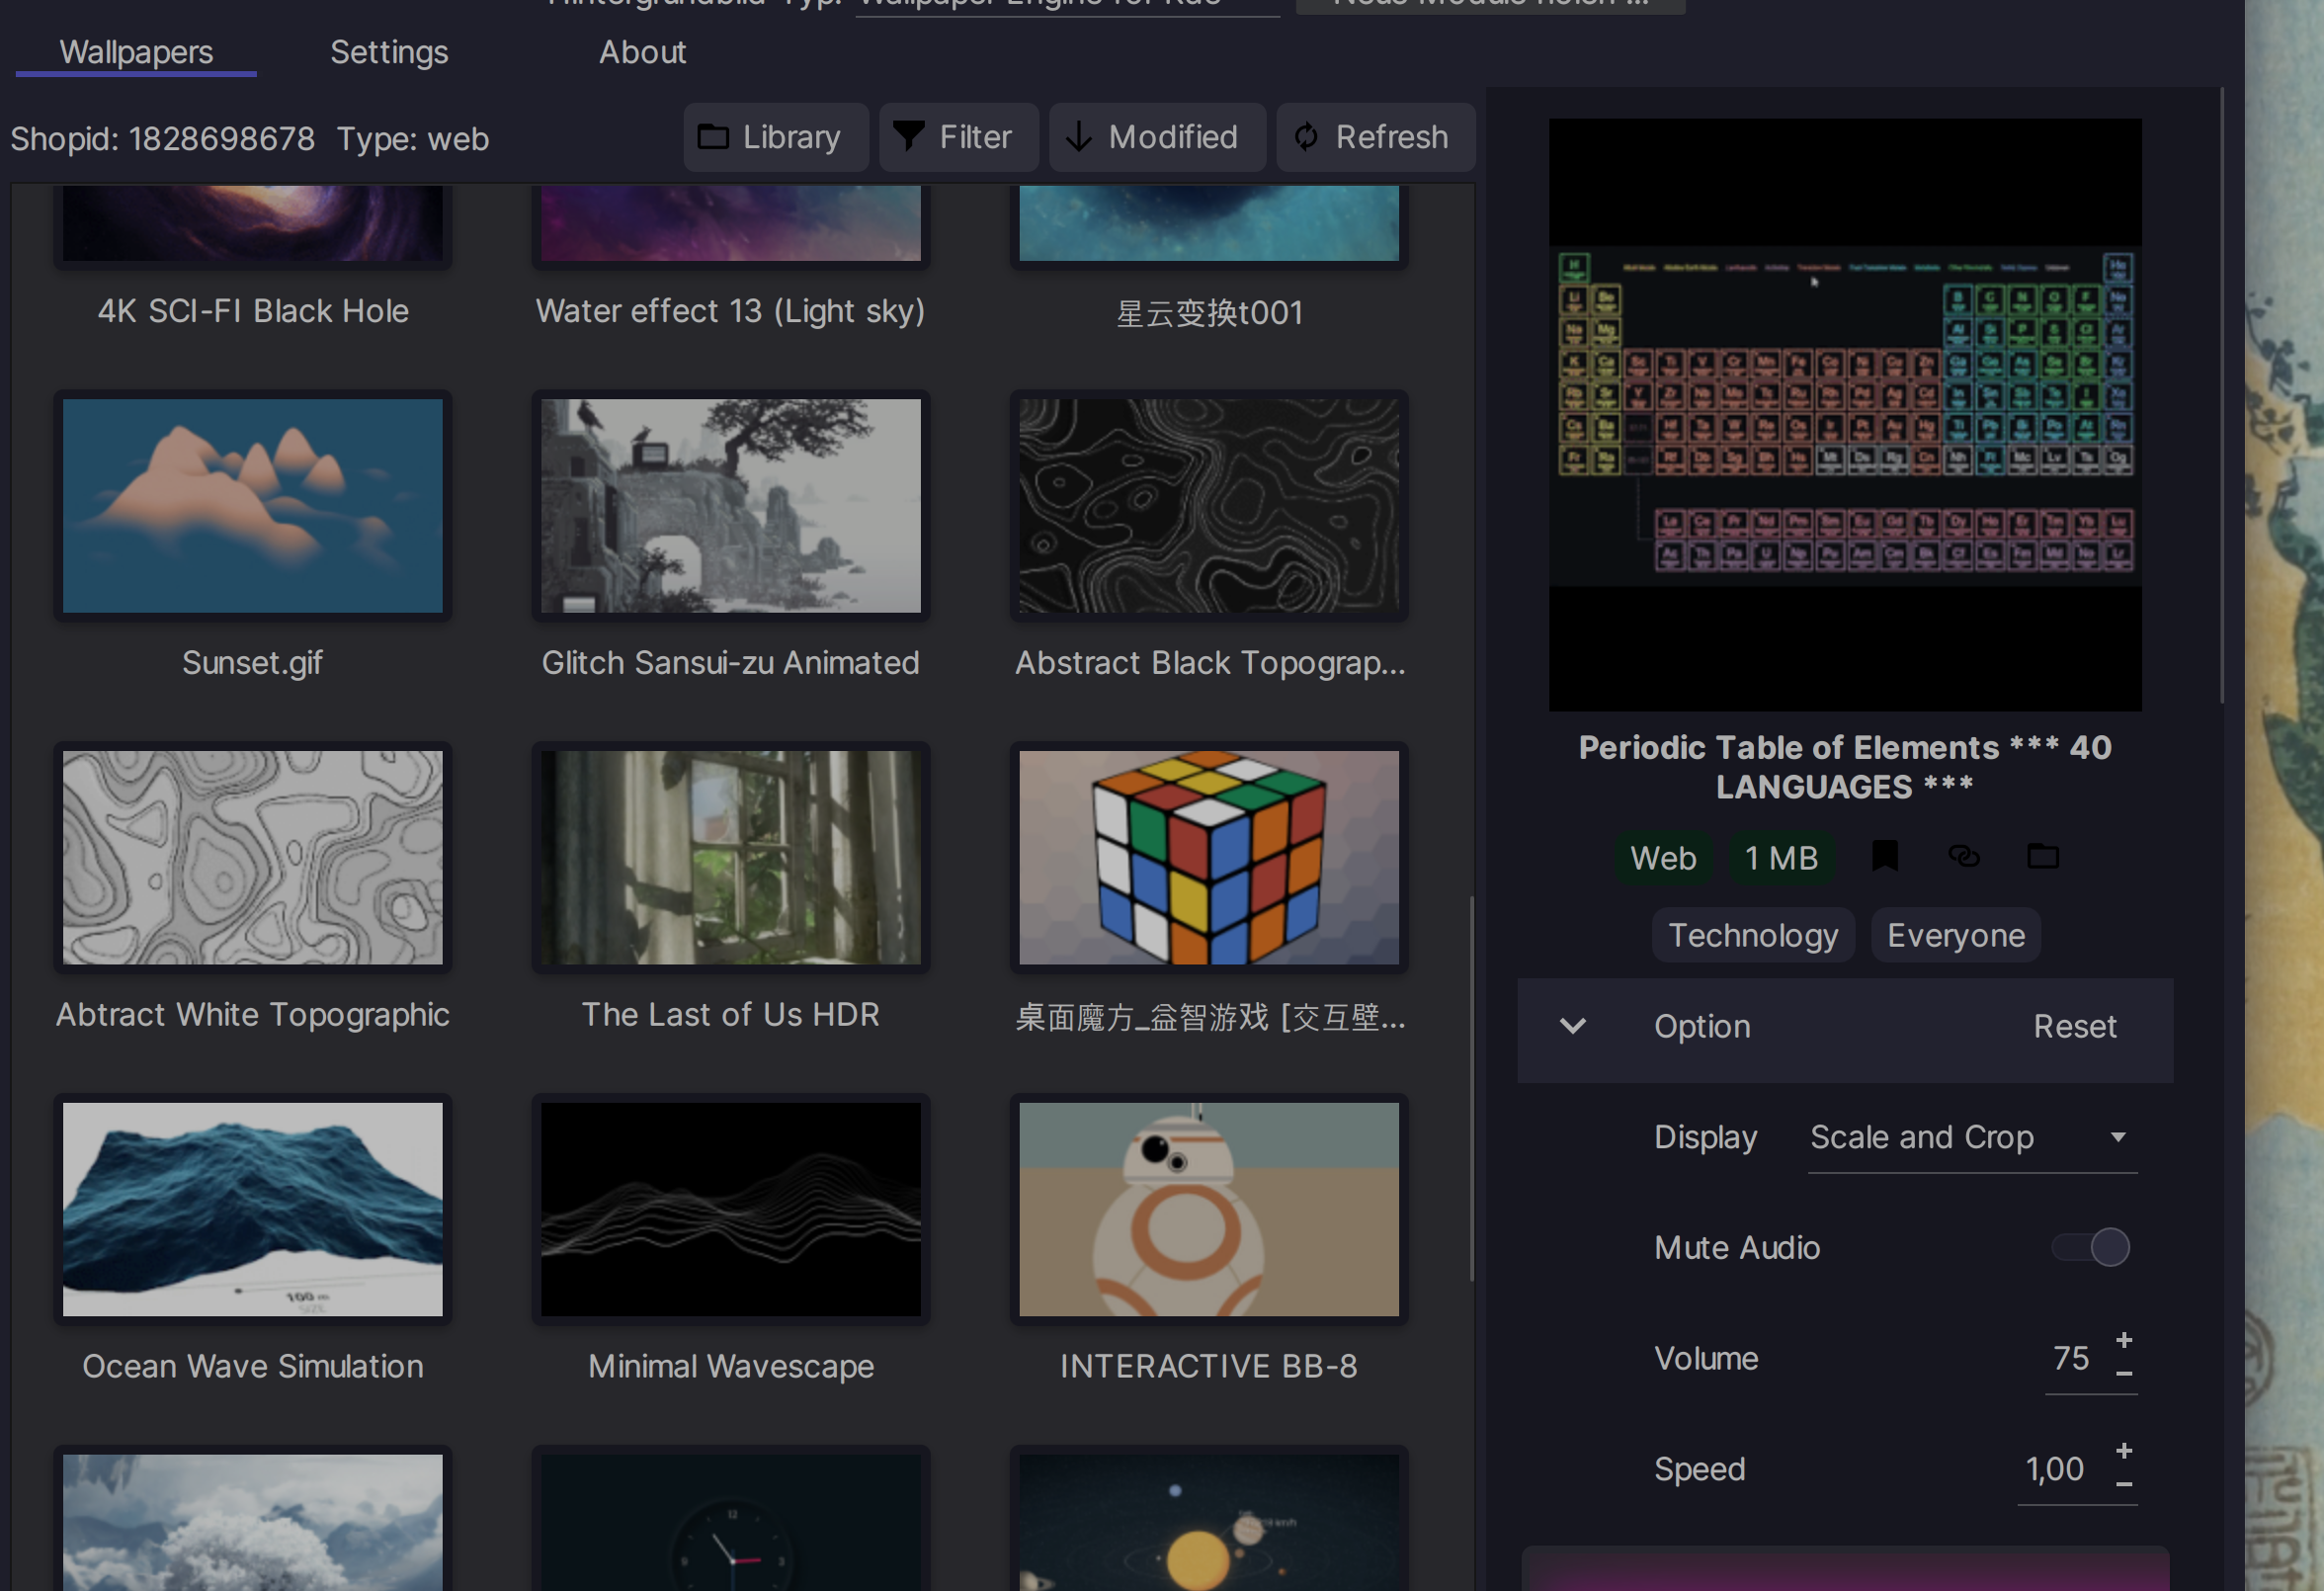Click the 1 MB size tag

(x=1782, y=858)
